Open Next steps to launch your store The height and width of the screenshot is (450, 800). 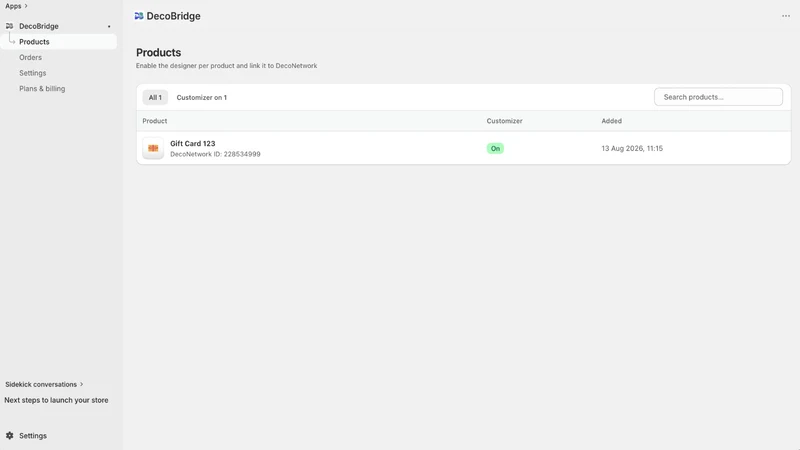pos(56,400)
